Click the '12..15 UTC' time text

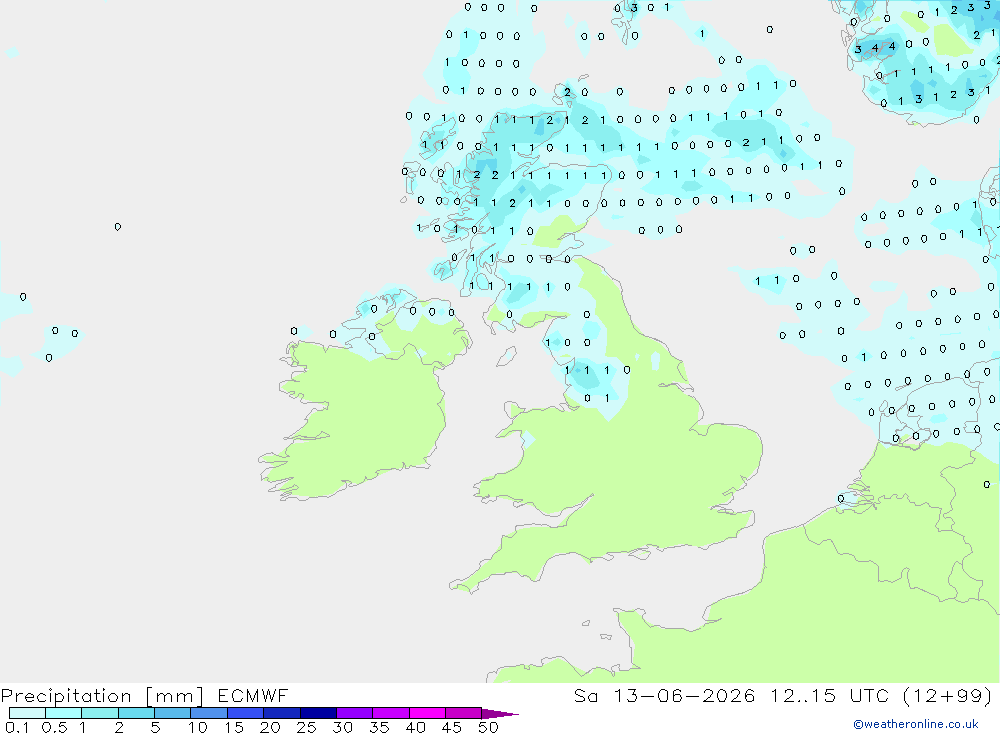click(831, 695)
